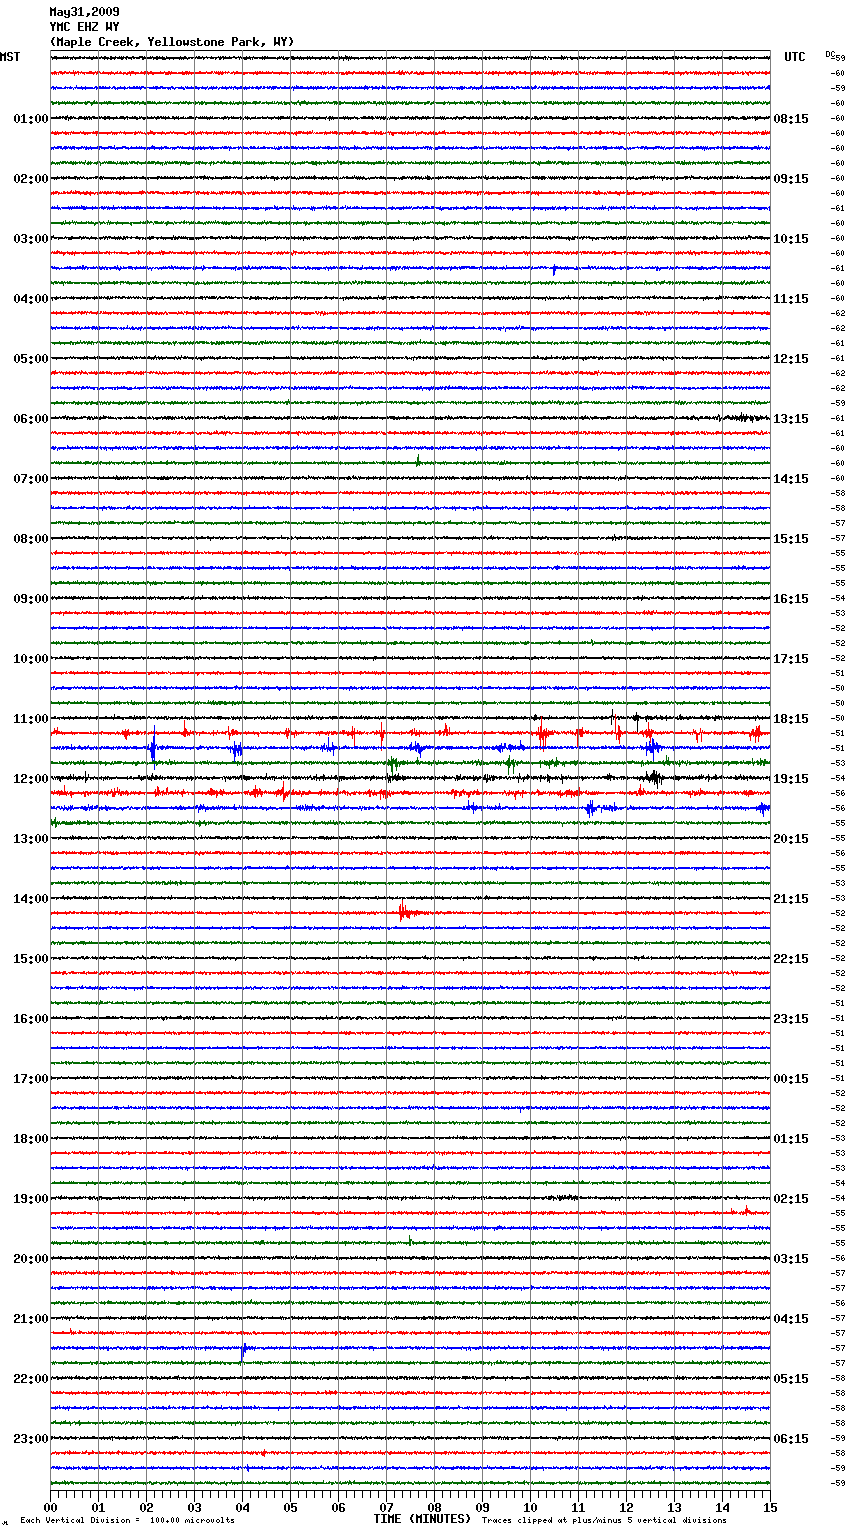Click the 00:15 UTC time label

click(791, 1079)
